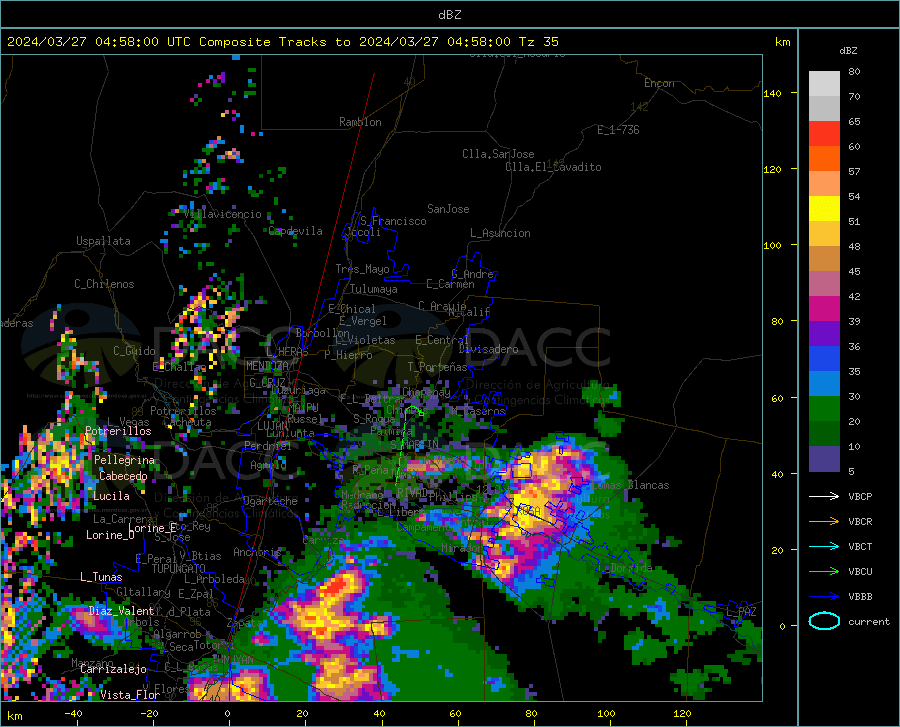
Task: Click the green VBCU arrow legend icon
Action: (824, 572)
